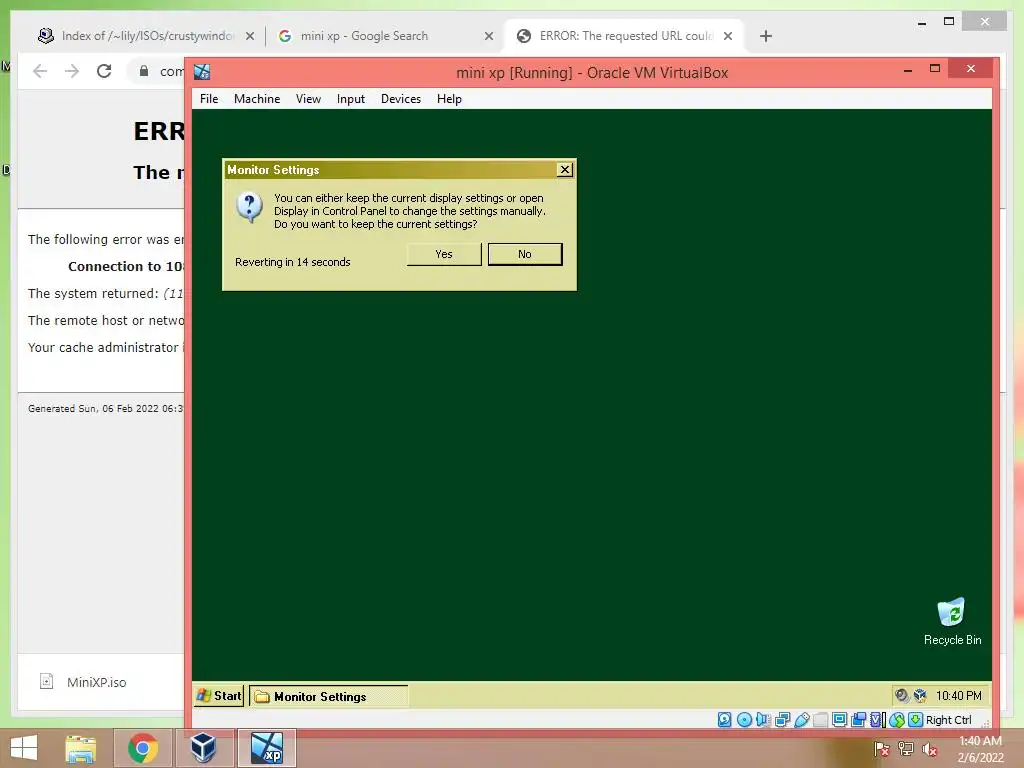Viewport: 1024px width, 768px height.
Task: Click the recording indicator icon in status bar
Action: click(859, 720)
